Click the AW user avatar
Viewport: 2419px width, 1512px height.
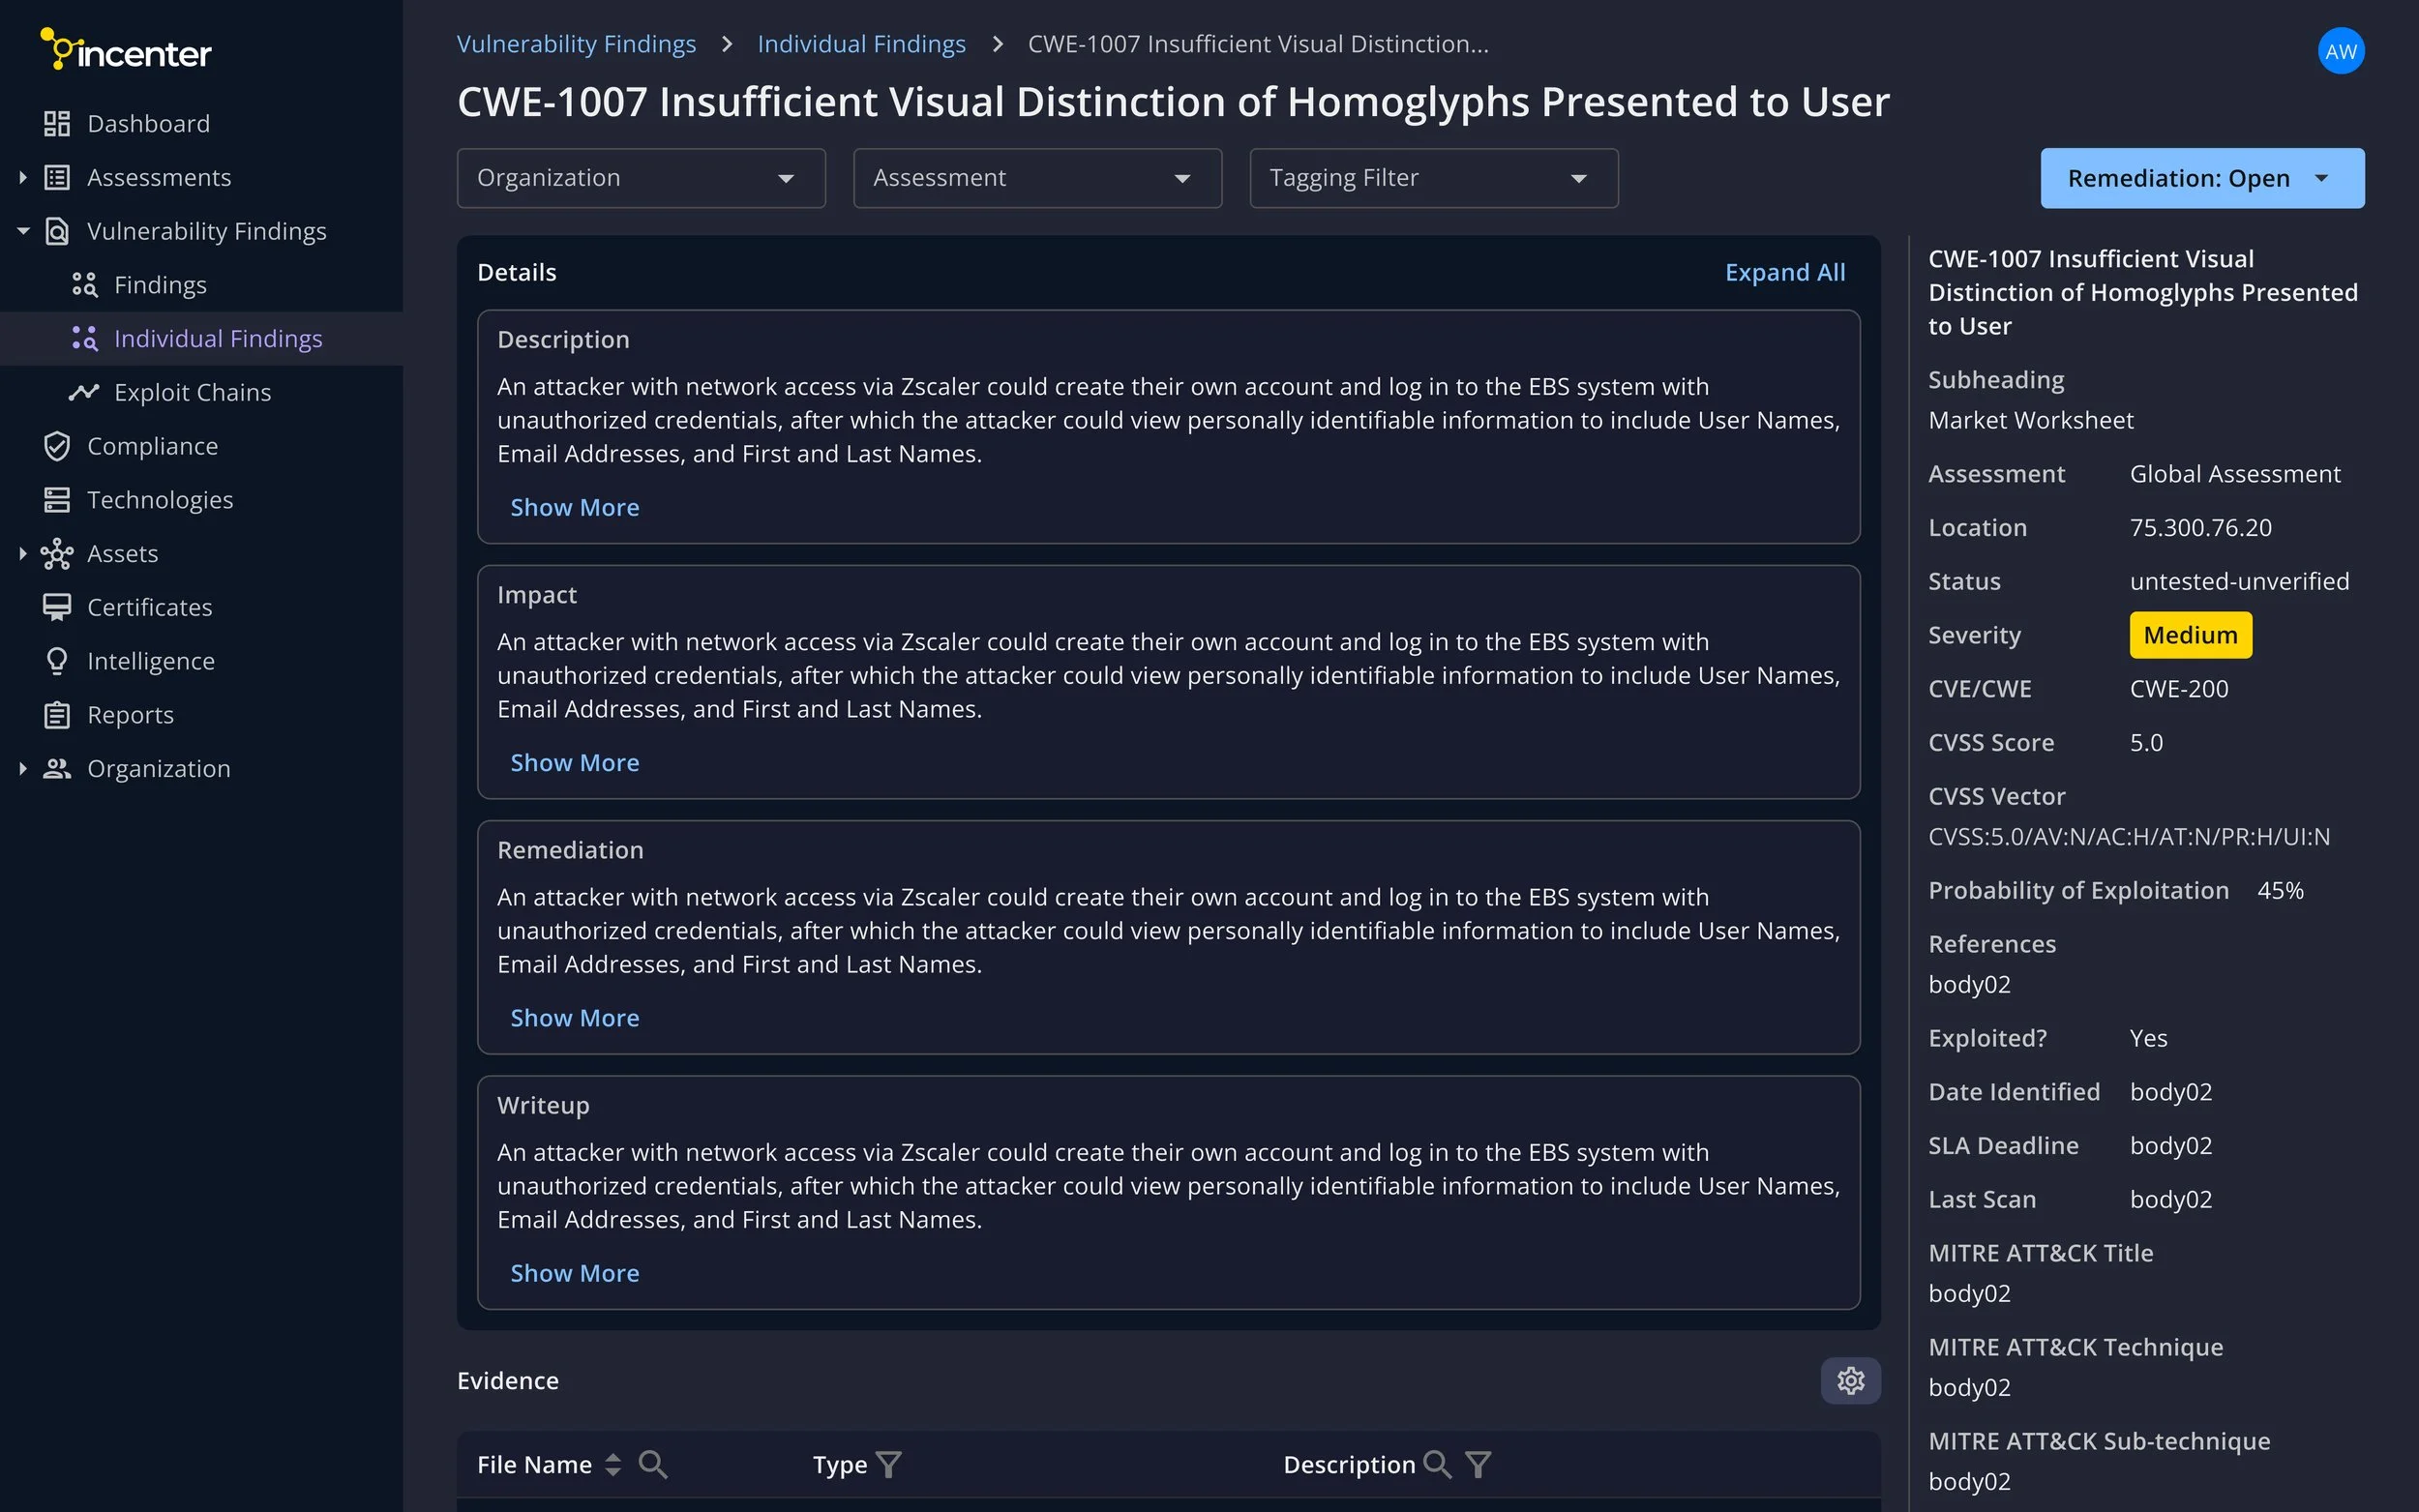2340,51
